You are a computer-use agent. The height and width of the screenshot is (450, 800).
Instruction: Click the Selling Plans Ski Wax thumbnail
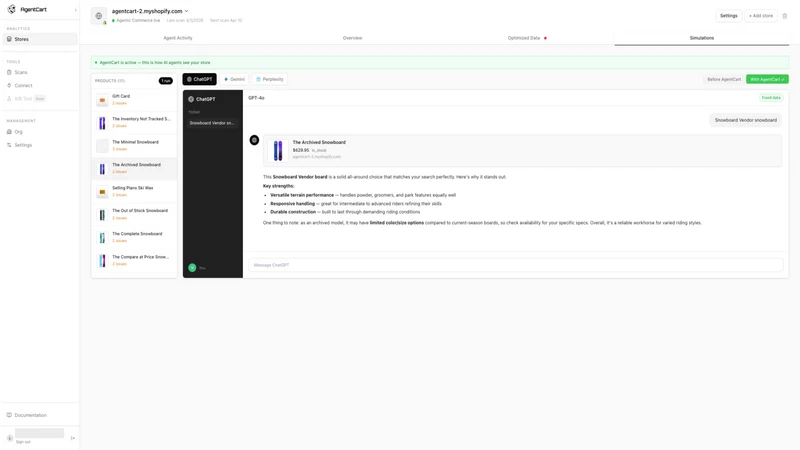click(102, 192)
